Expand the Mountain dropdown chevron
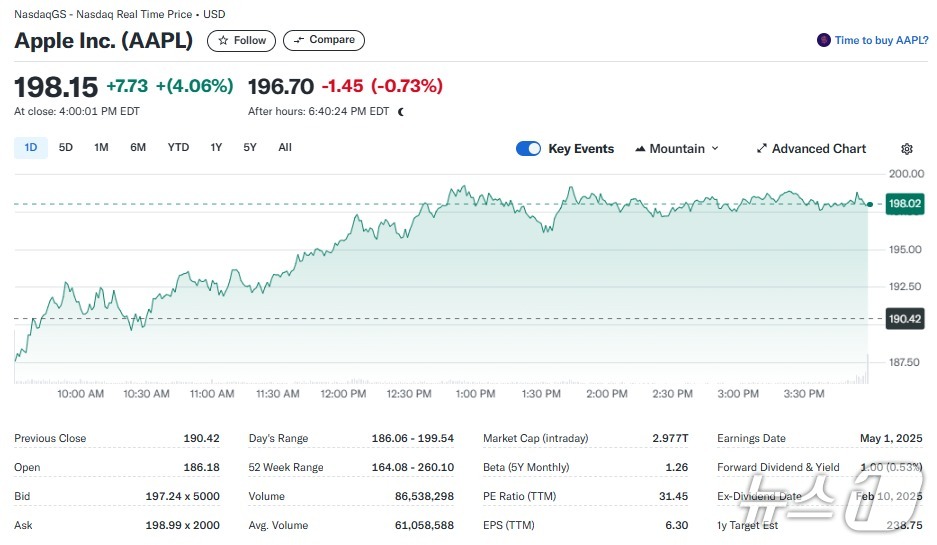The image size is (937, 545). click(x=715, y=149)
